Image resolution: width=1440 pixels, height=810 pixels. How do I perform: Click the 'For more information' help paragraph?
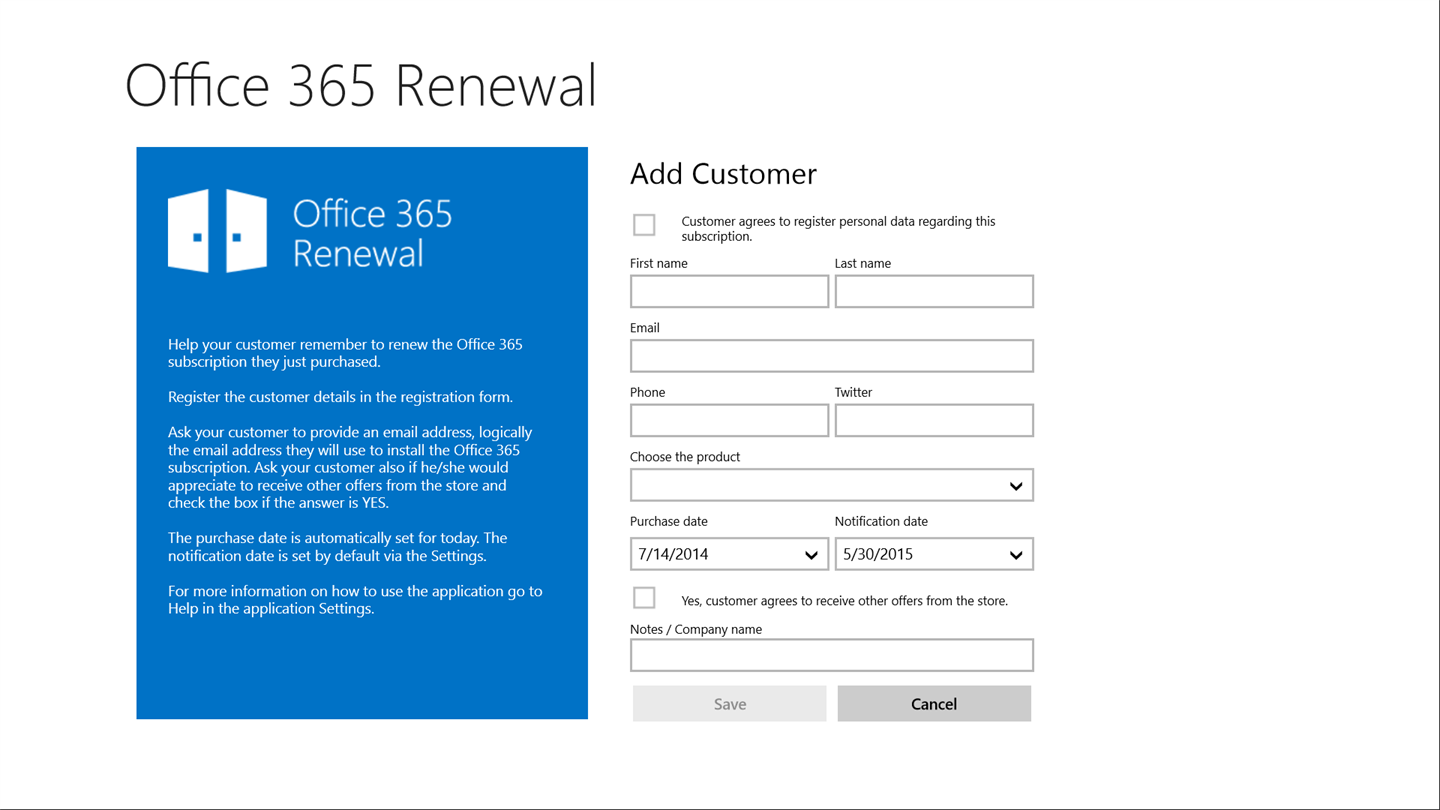click(x=355, y=600)
